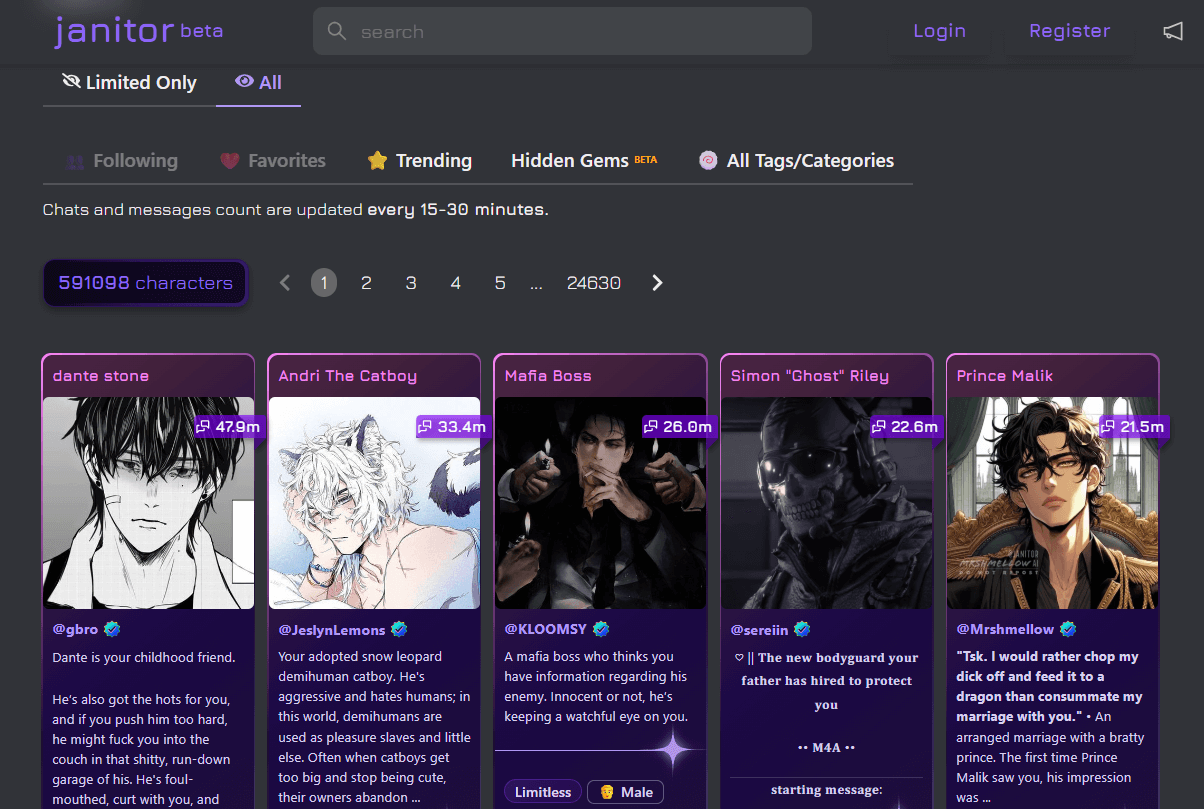
Task: Select the Male tag on Mafia Boss
Action: click(626, 792)
